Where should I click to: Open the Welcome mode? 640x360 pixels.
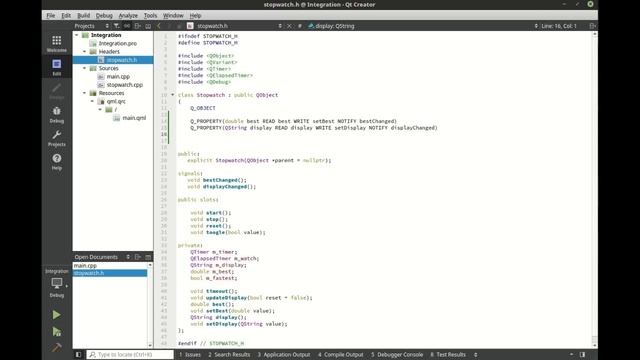pos(56,44)
